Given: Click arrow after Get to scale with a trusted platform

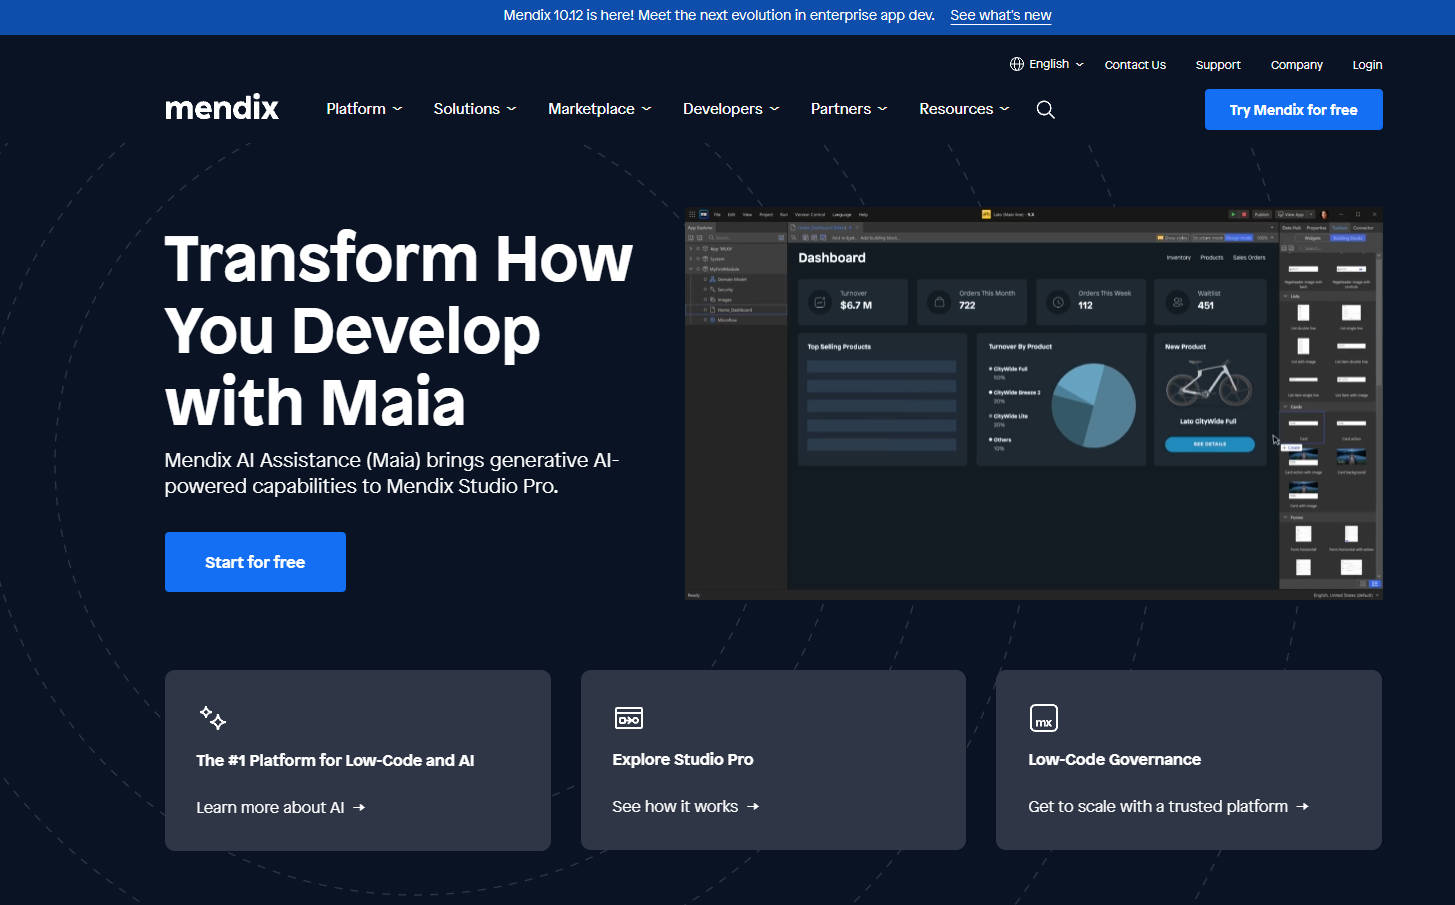Looking at the screenshot, I should 1302,806.
